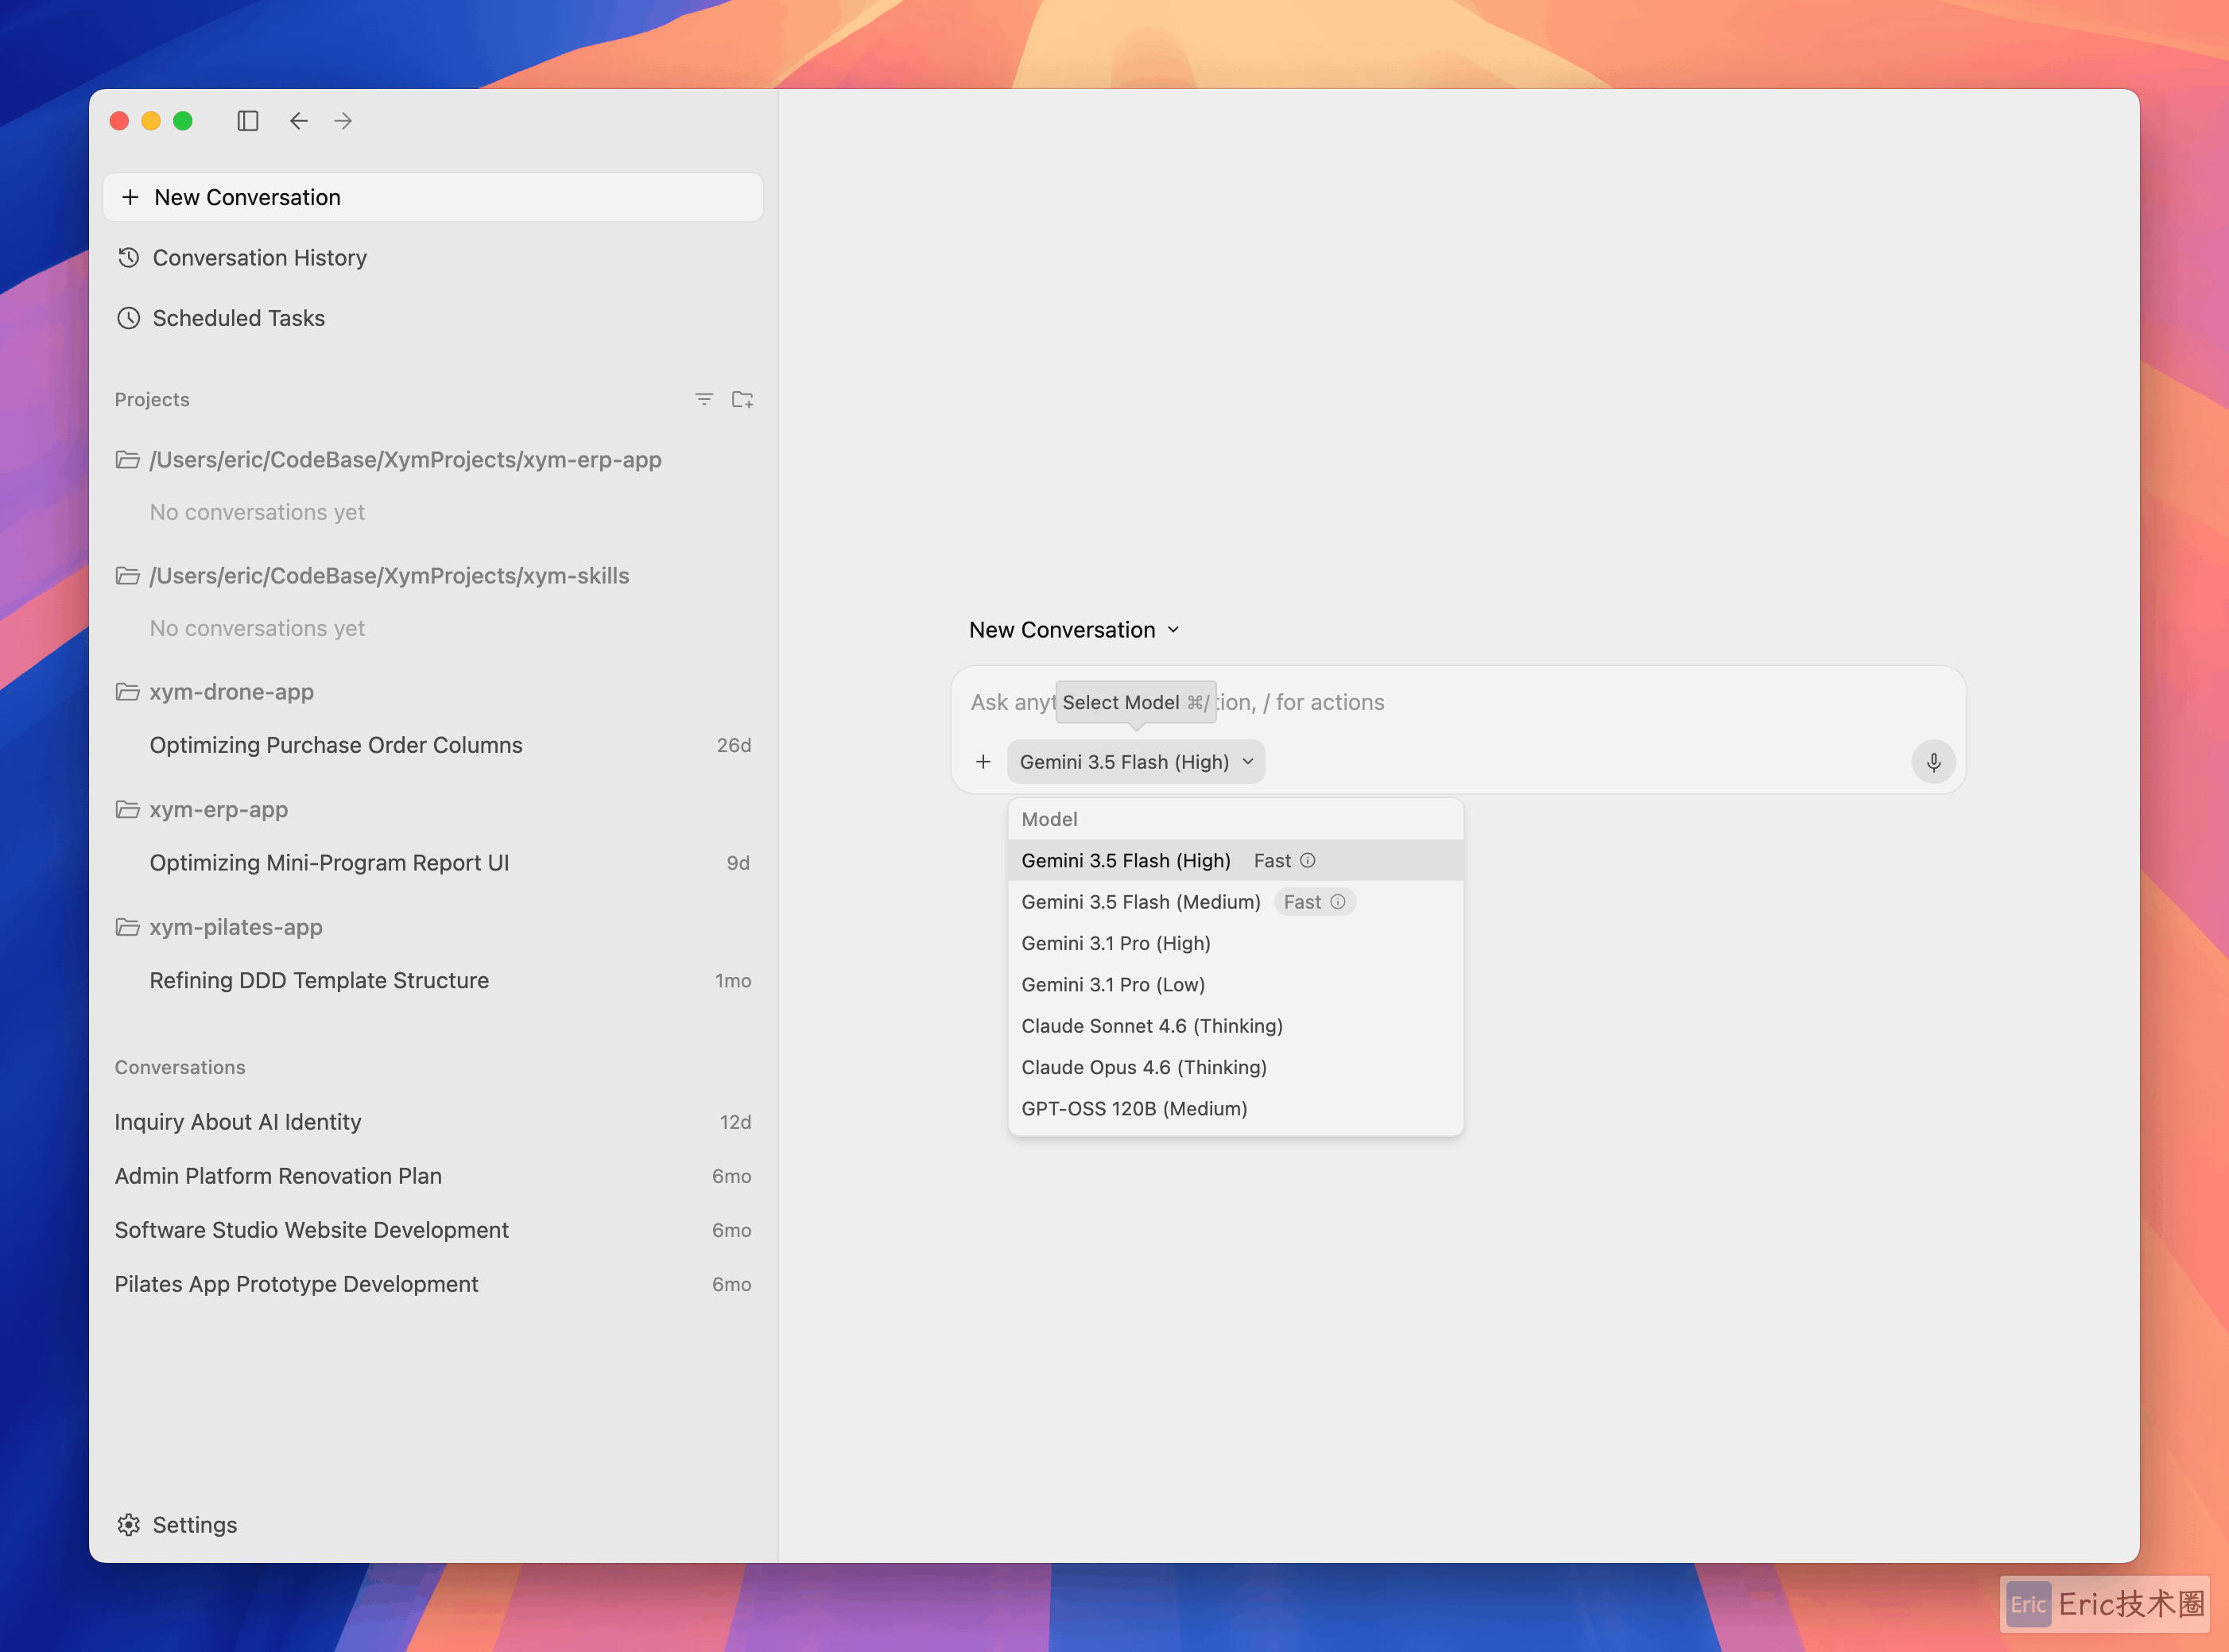Viewport: 2229px width, 1652px height.
Task: Open the /Users/eric/CodeBase/XymProjects/xym-skills project
Action: coord(389,576)
